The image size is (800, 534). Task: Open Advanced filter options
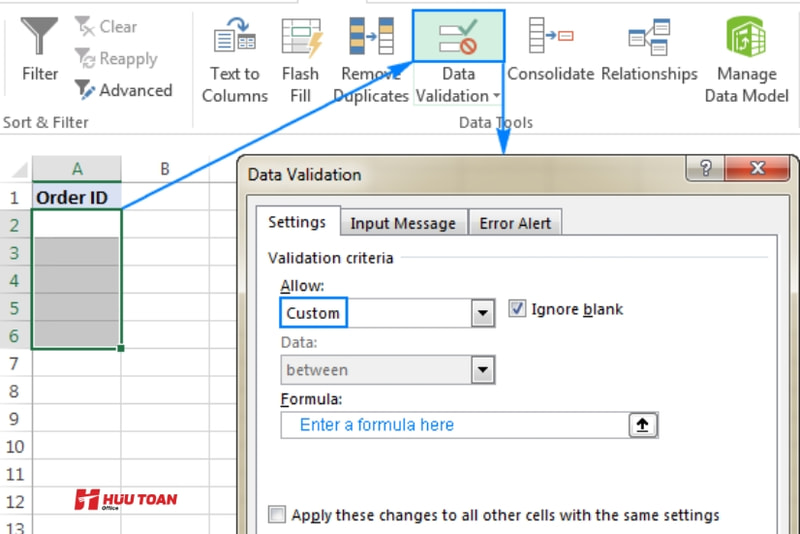point(123,90)
